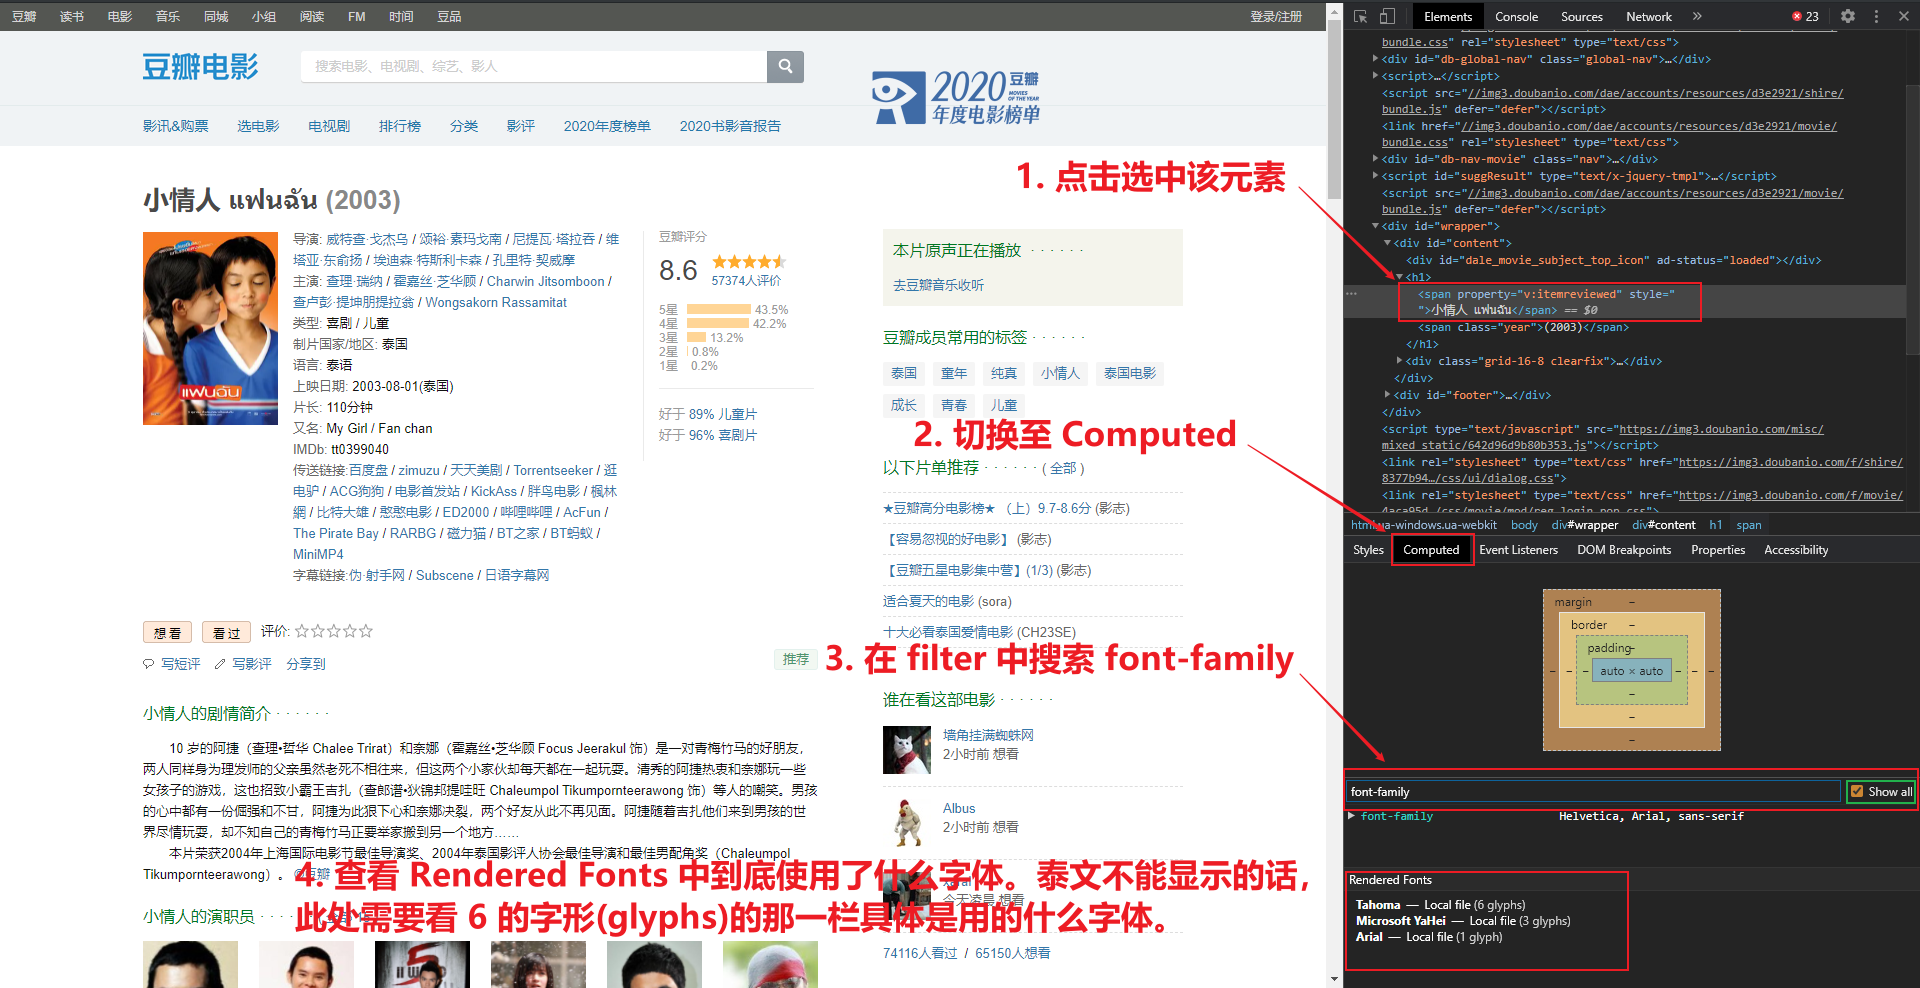The width and height of the screenshot is (1920, 988).
Task: Click the 豆瓣电影 logo
Action: 200,67
